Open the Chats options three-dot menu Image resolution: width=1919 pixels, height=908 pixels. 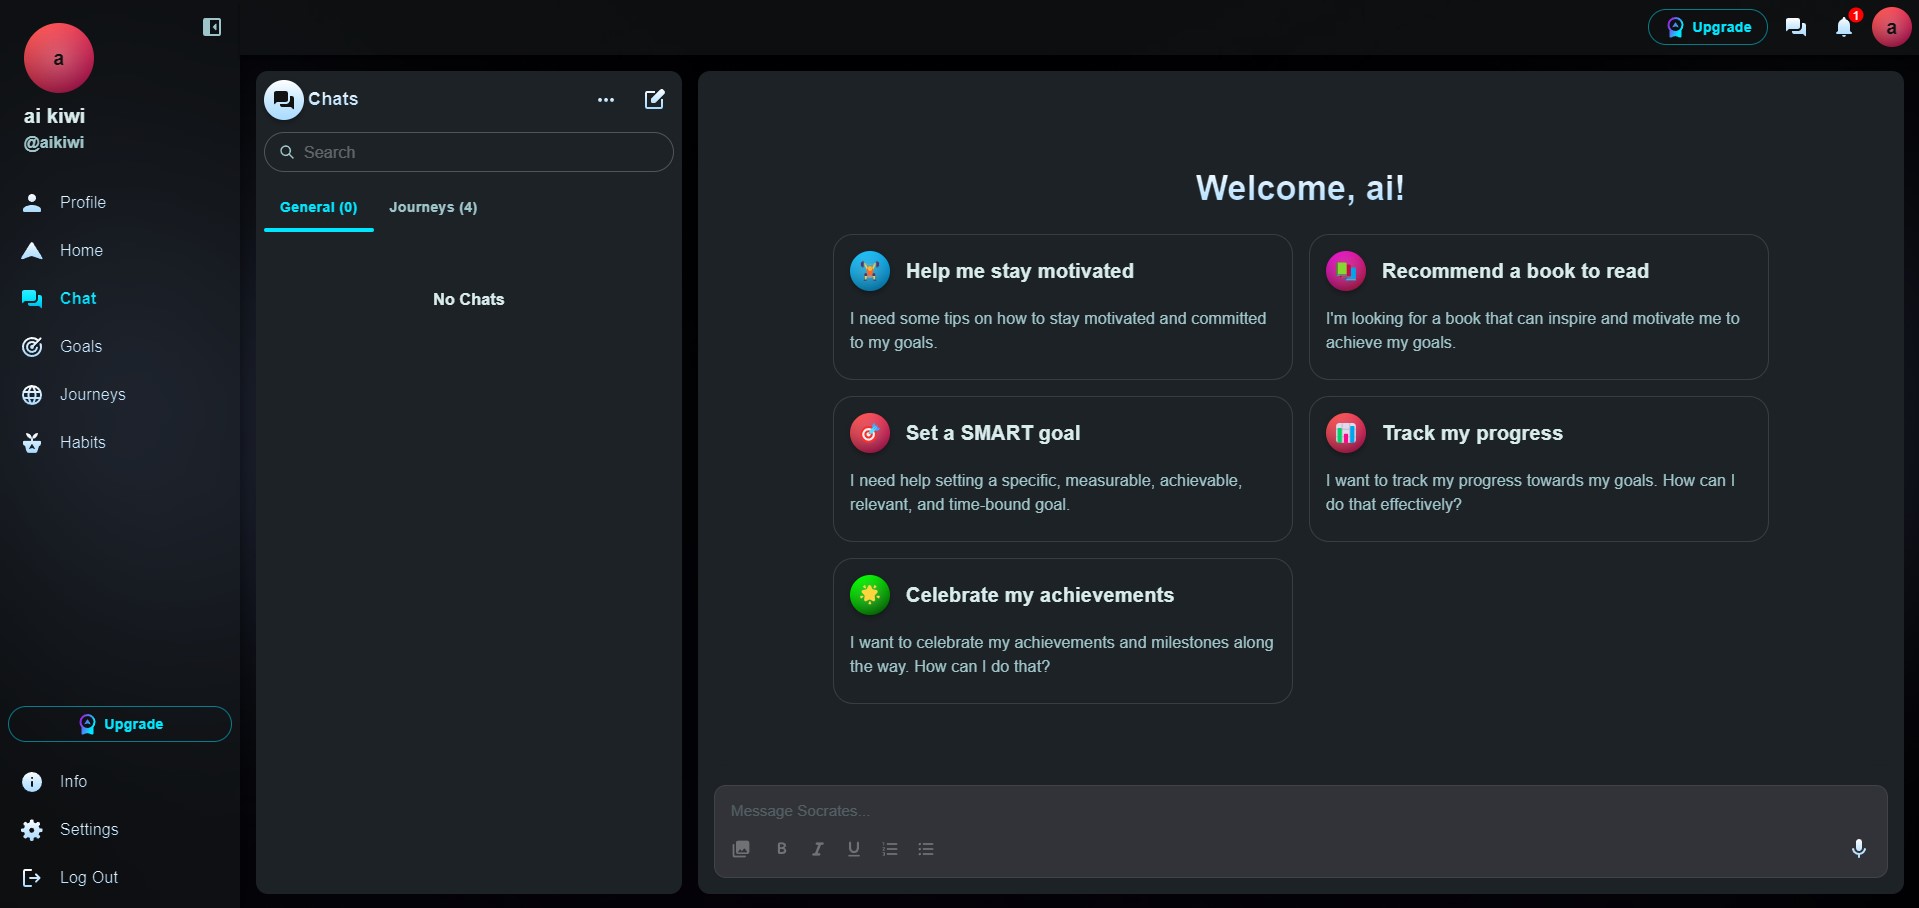(606, 100)
